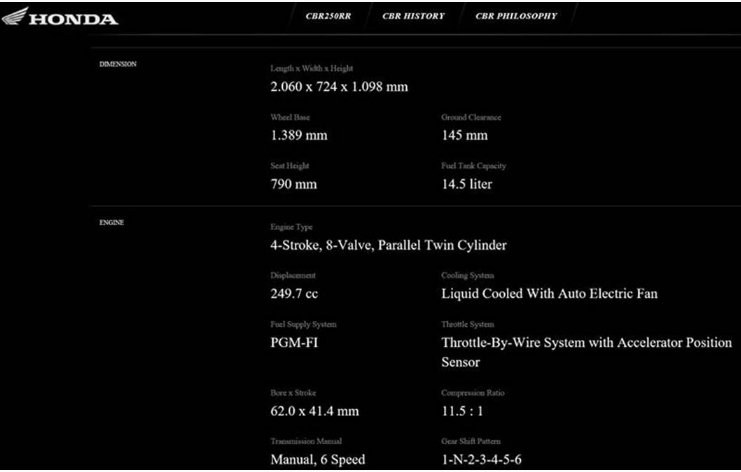
Task: Click the '14.5 liter' value
Action: click(x=466, y=184)
